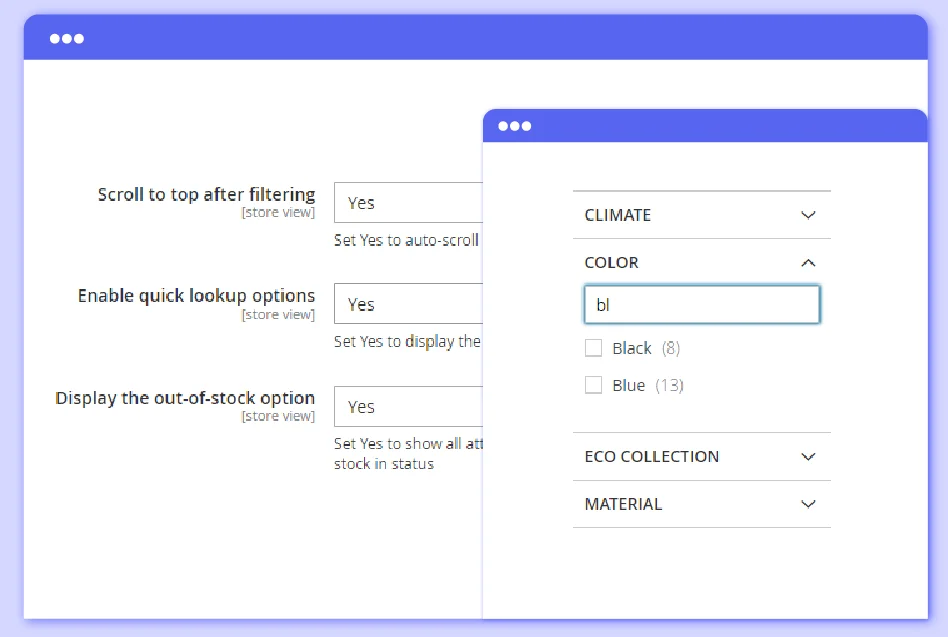The height and width of the screenshot is (637, 948).
Task: Click the first dot in the back window titlebar
Action: pos(54,37)
